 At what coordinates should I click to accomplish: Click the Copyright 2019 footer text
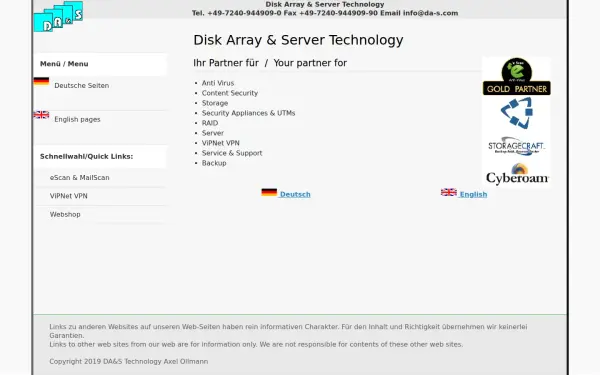click(129, 361)
